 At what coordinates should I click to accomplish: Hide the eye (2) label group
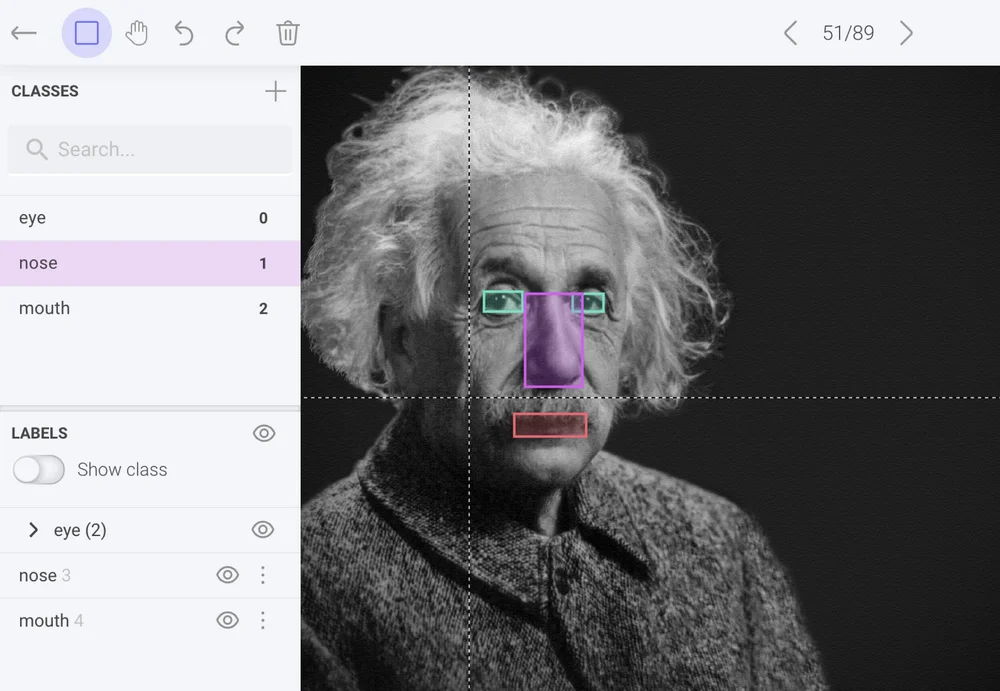click(x=263, y=530)
